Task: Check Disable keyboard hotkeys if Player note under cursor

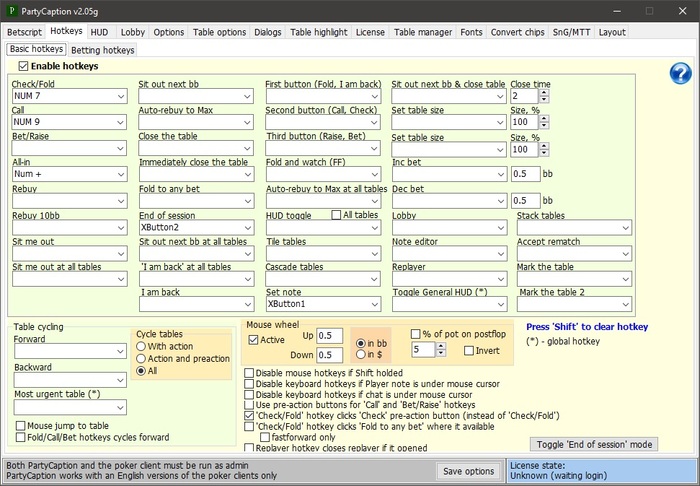Action: (x=249, y=384)
